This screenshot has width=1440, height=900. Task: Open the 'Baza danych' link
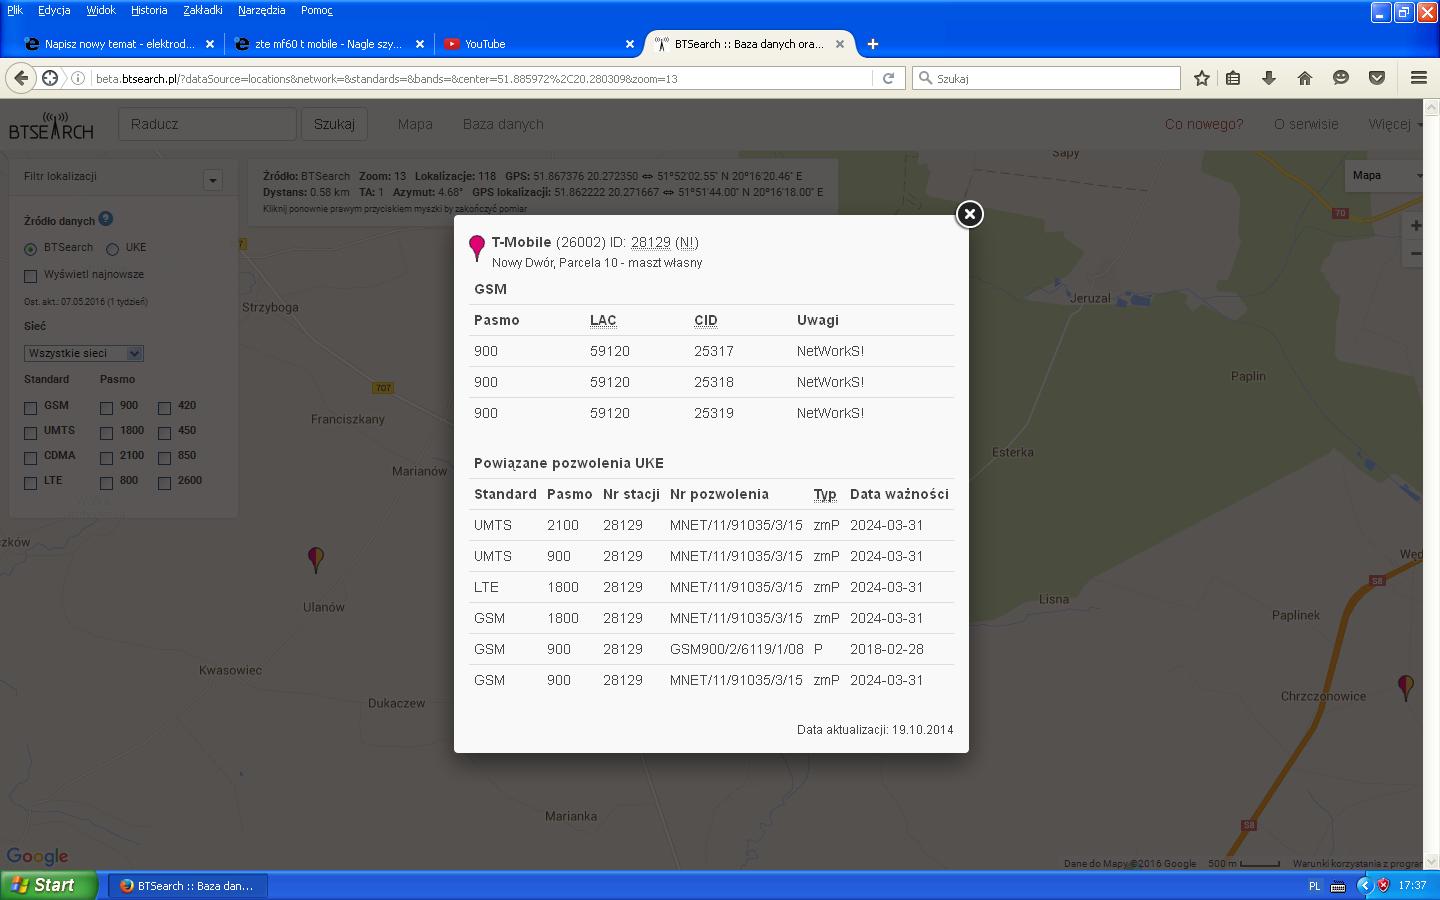pyautogui.click(x=503, y=125)
